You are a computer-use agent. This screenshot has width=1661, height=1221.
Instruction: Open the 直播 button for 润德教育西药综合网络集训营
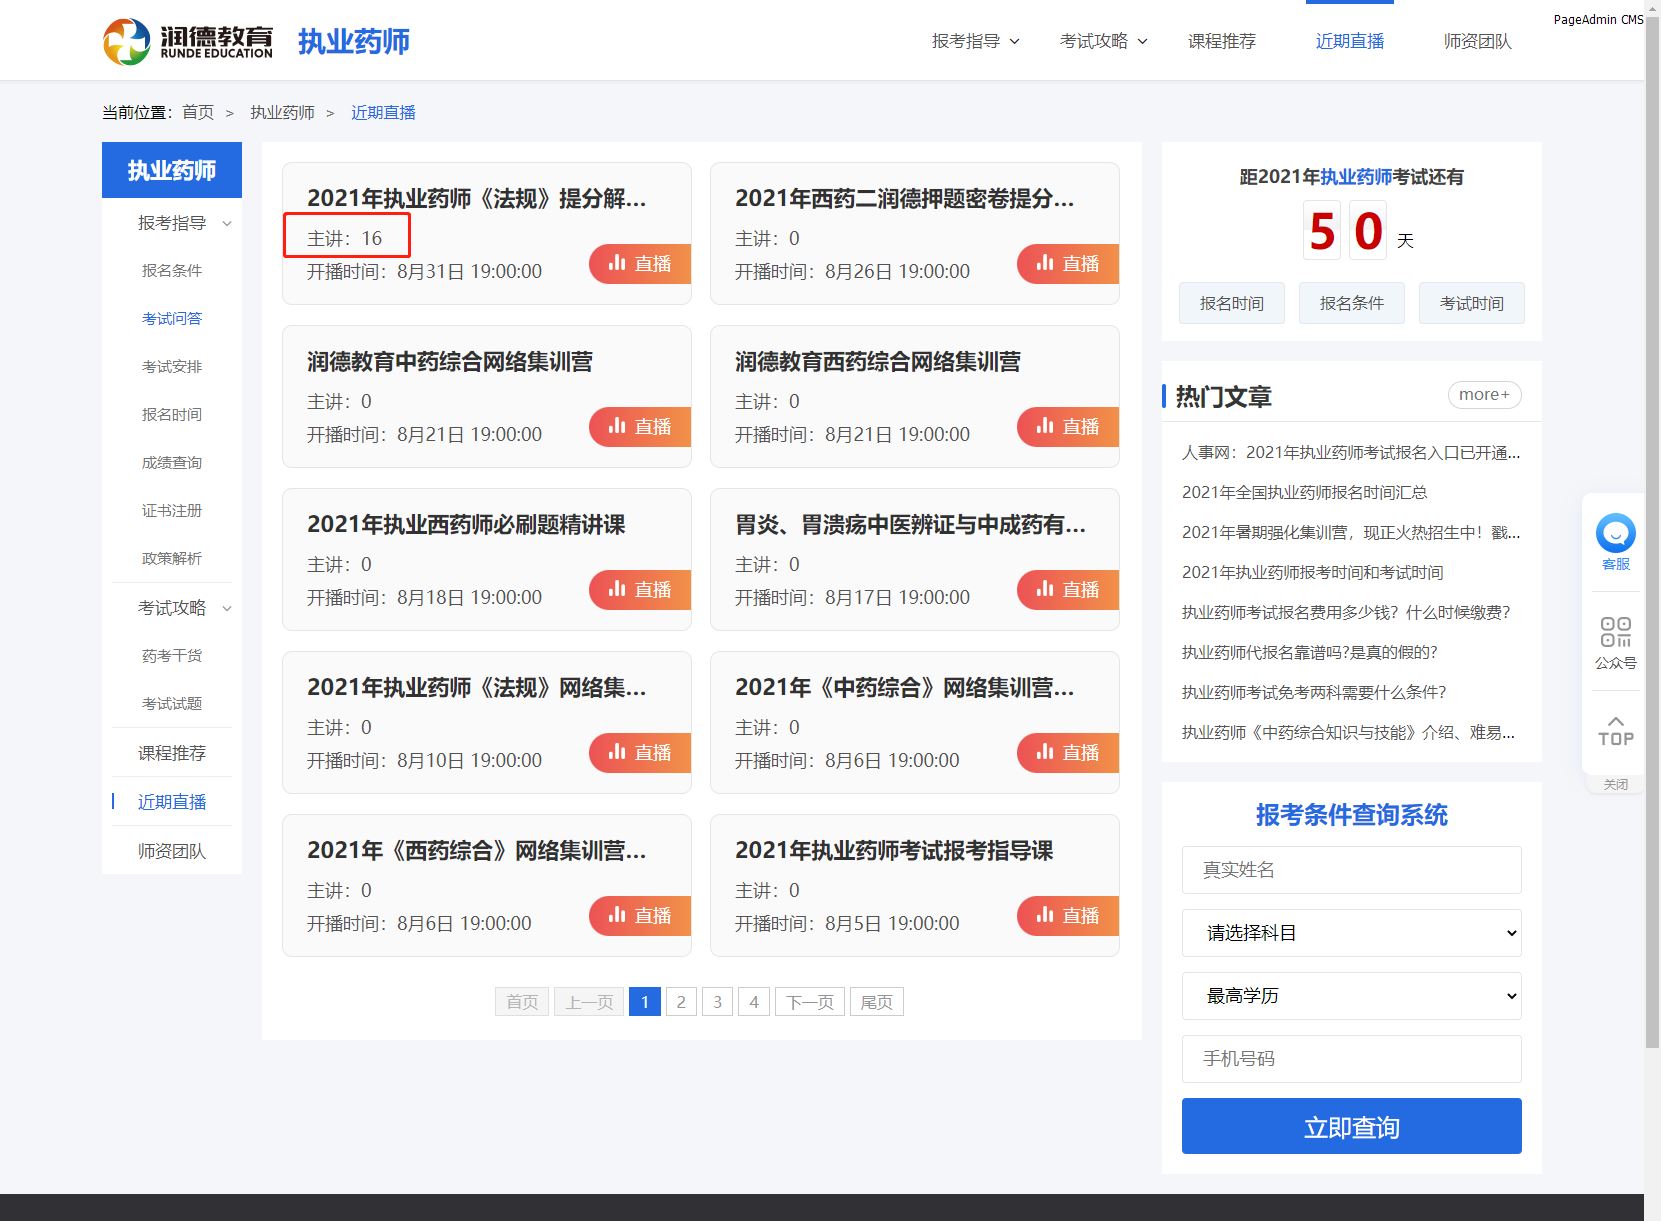click(x=1068, y=427)
